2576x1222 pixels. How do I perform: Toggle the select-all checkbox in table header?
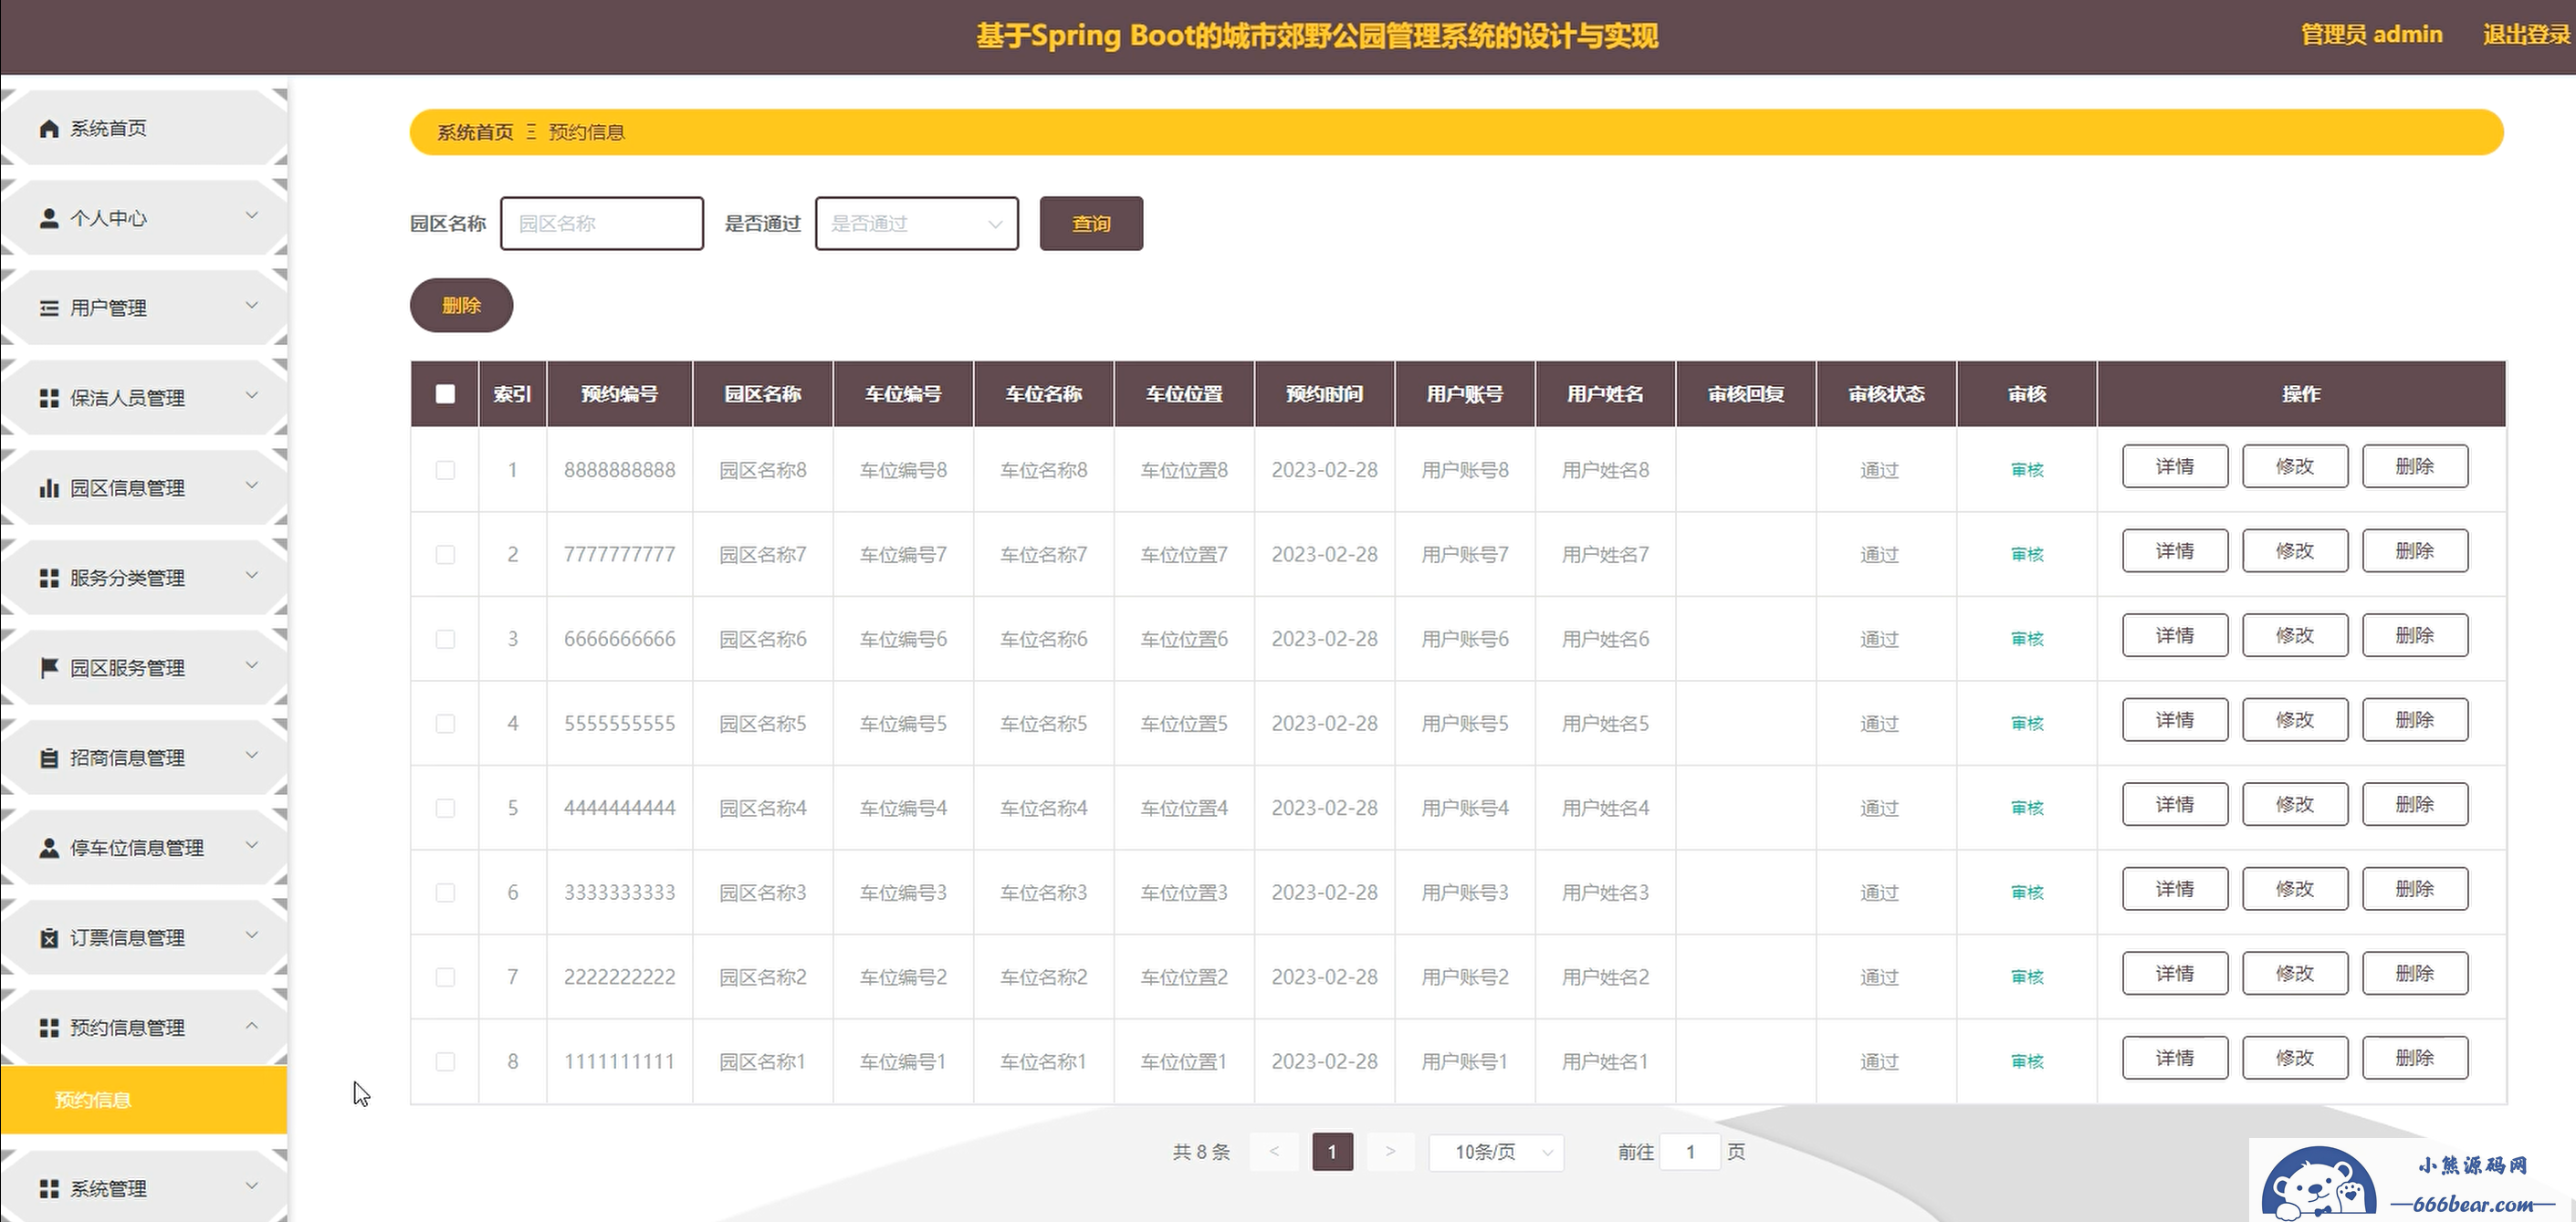(445, 394)
